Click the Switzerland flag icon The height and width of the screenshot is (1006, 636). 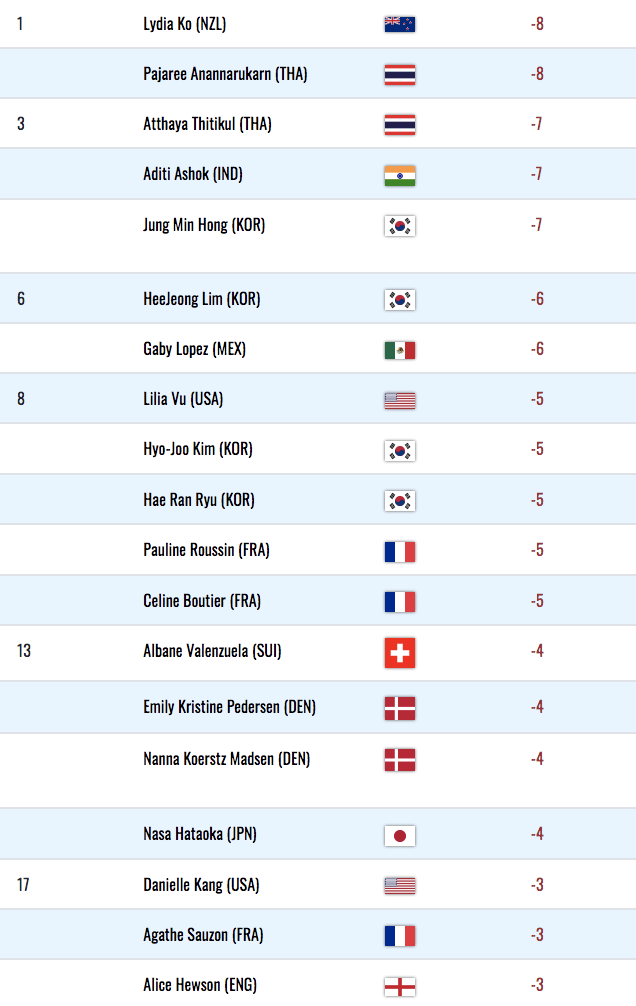tap(400, 652)
